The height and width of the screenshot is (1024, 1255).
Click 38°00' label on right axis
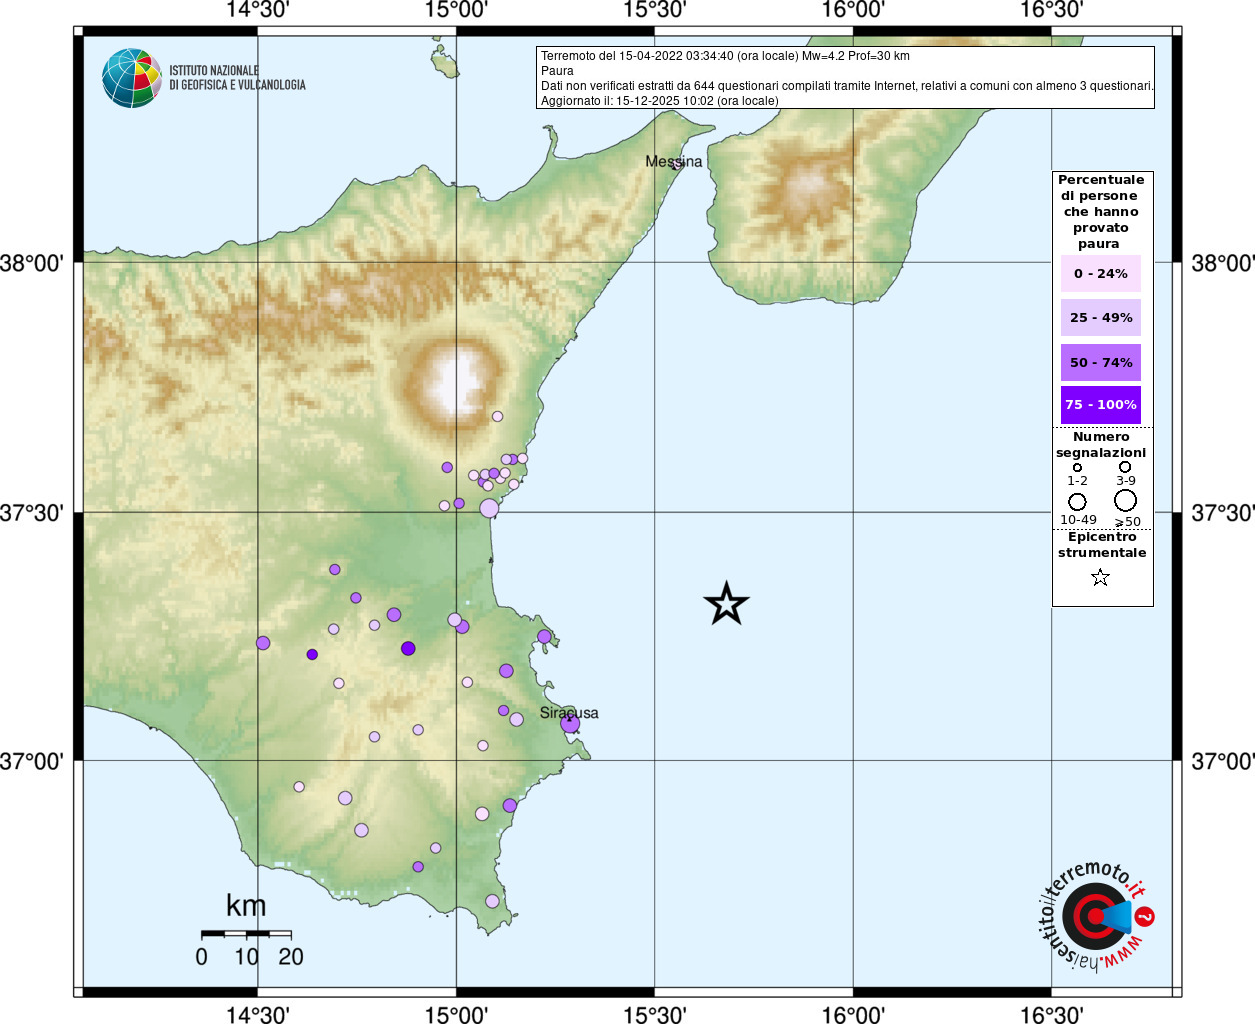[x=1223, y=263]
